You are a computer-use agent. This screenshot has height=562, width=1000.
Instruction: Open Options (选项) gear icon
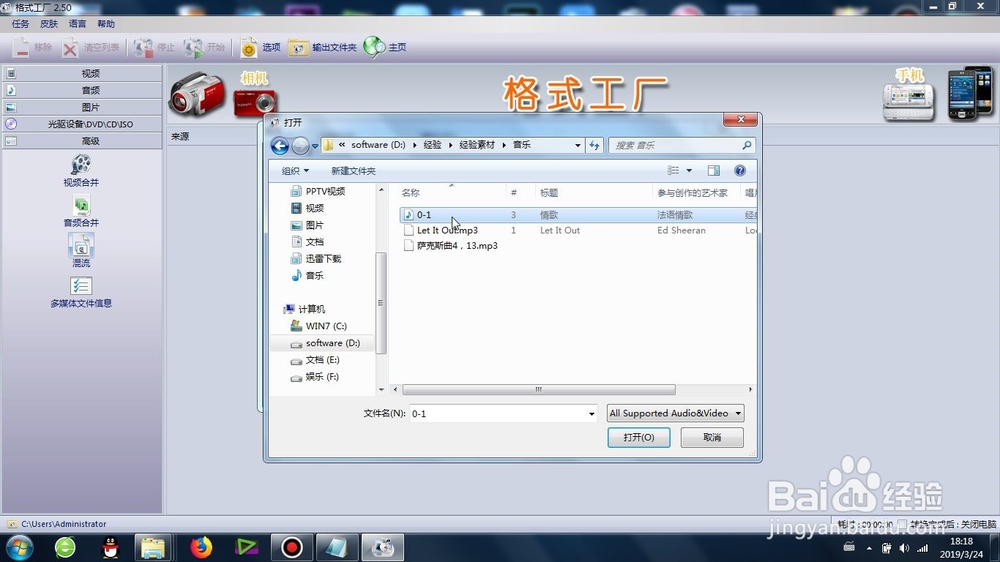tap(249, 47)
